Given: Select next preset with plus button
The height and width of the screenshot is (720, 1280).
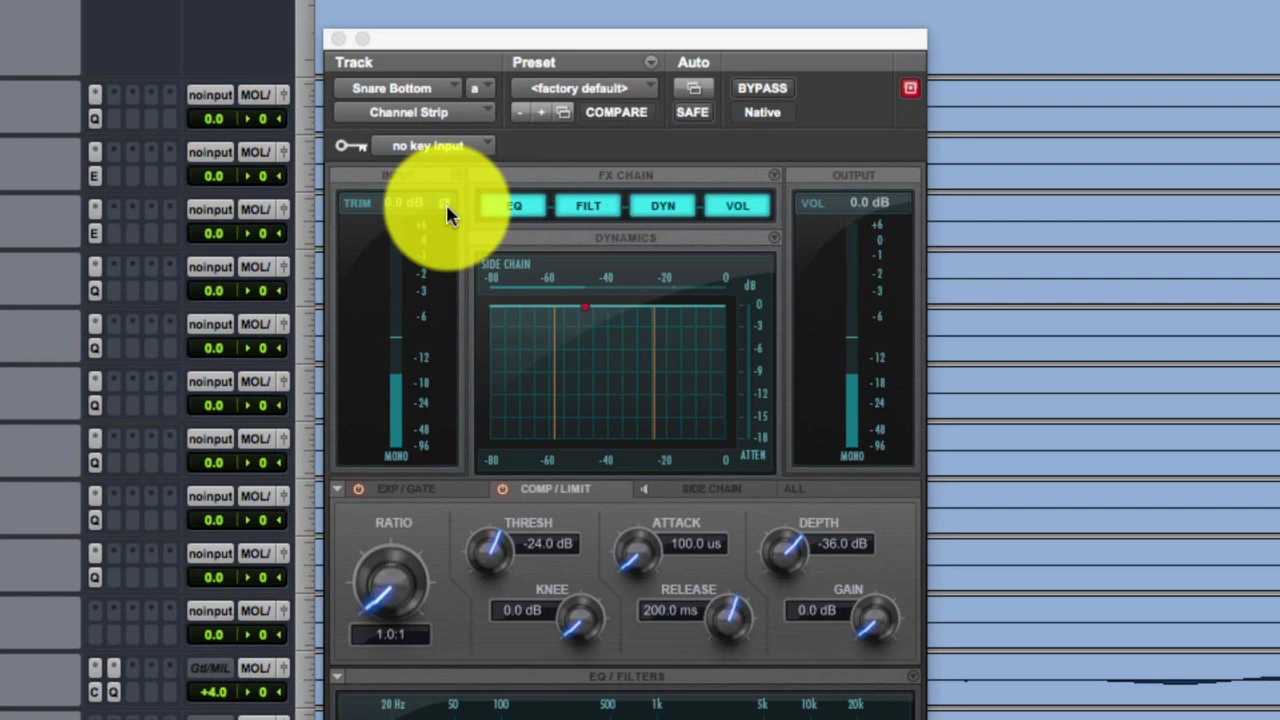Looking at the screenshot, I should point(541,113).
